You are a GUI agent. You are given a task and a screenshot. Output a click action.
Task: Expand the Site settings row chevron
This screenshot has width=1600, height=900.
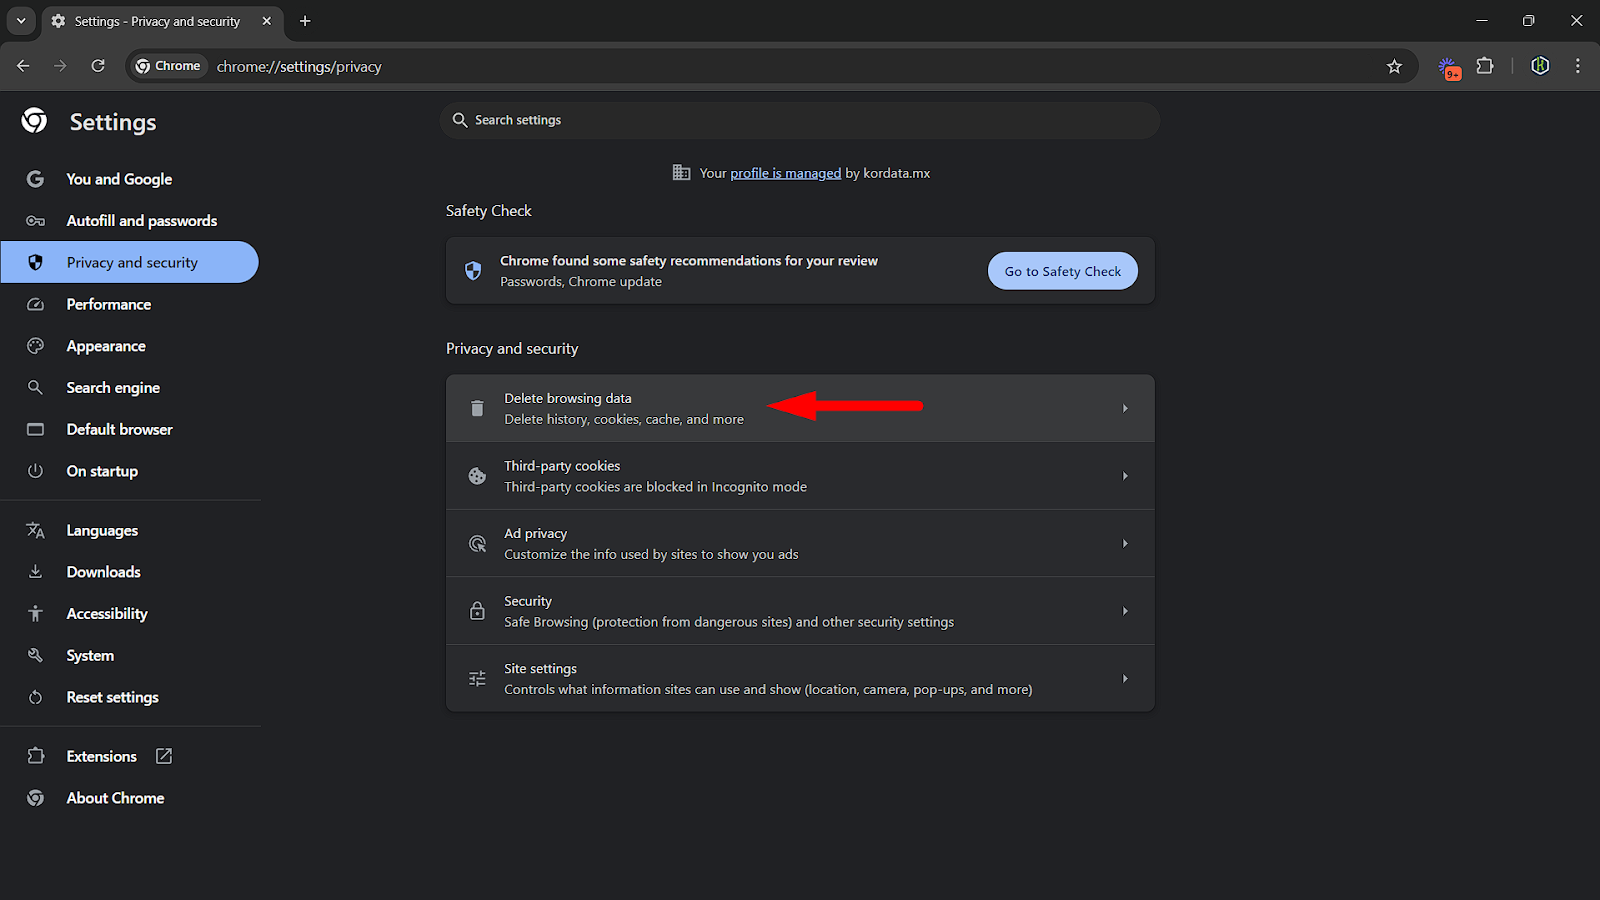pyautogui.click(x=1125, y=679)
